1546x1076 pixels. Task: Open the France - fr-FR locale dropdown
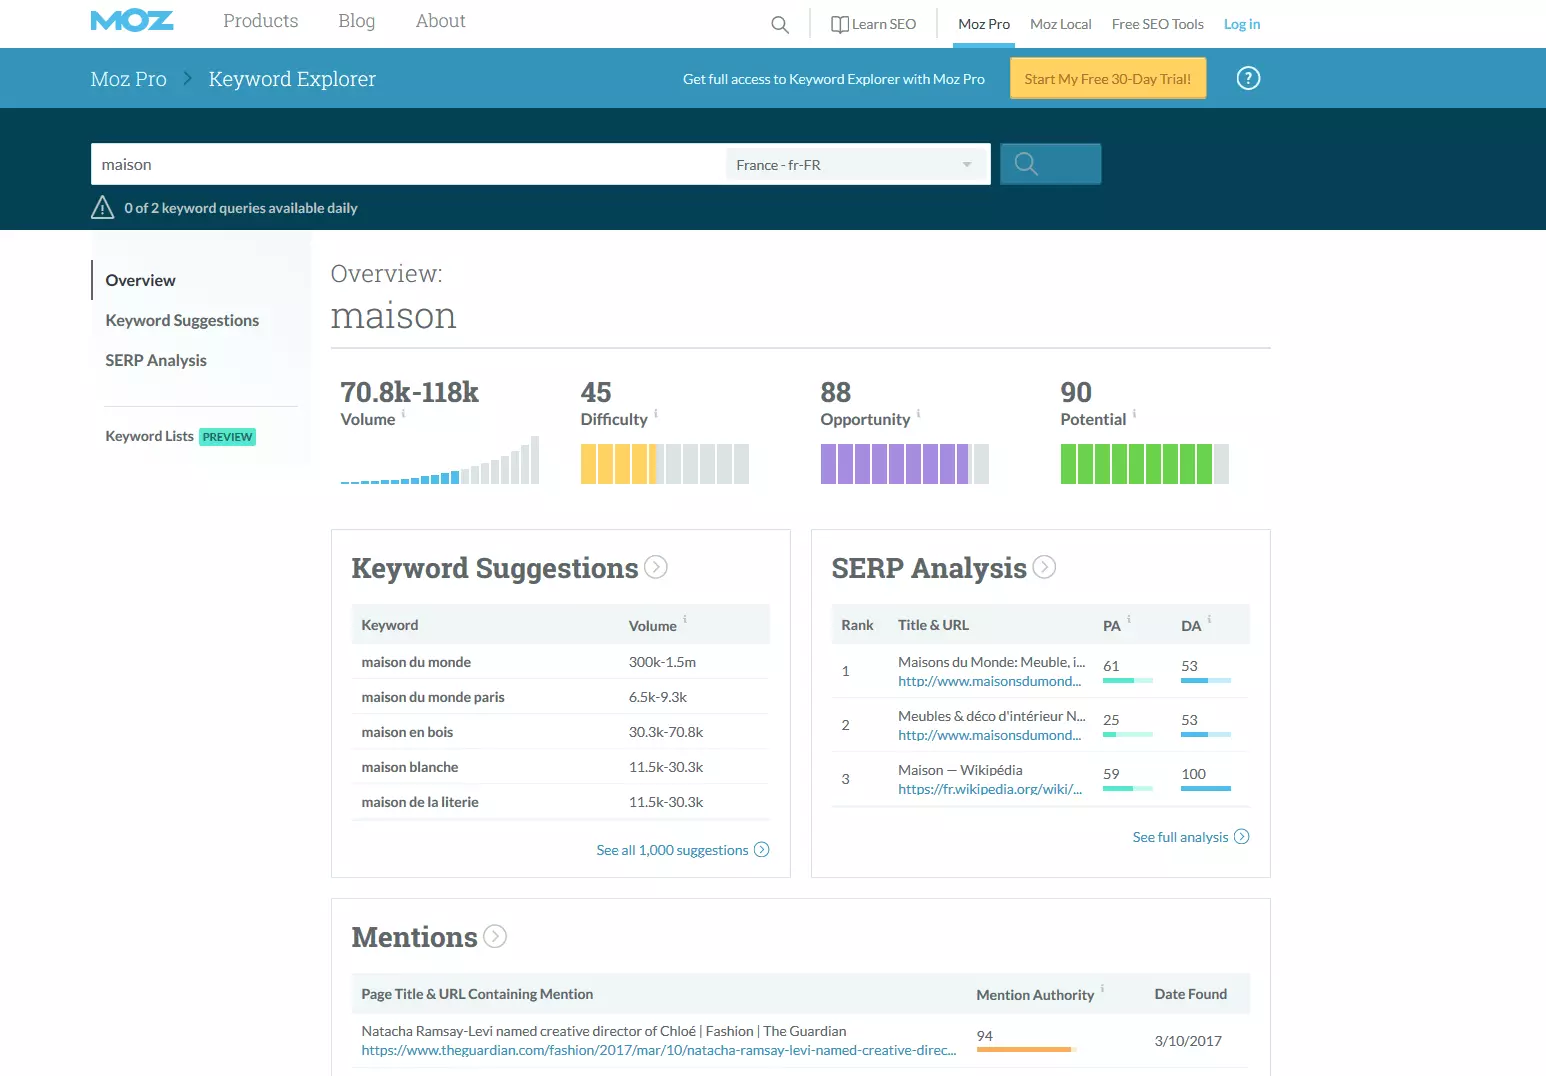(x=855, y=165)
